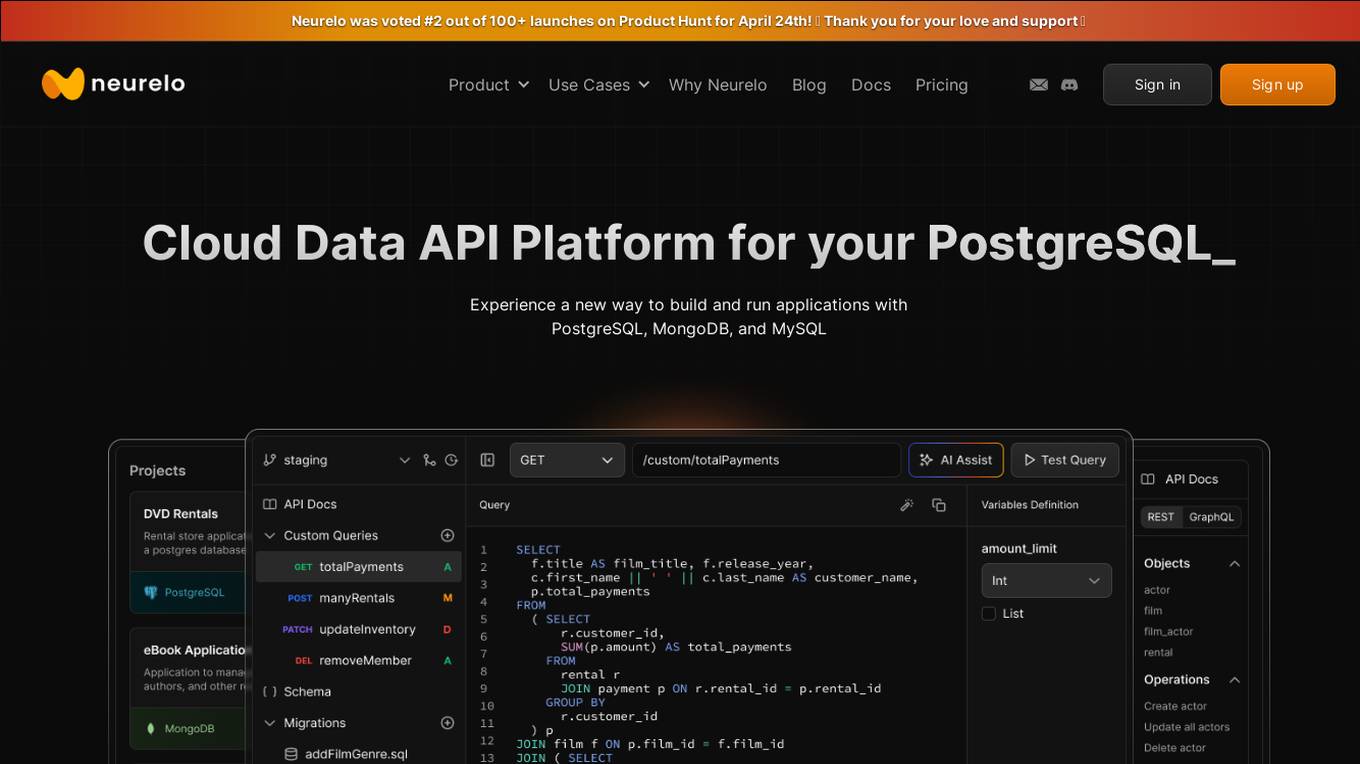Click the PostgreSQL elephant icon

(151, 592)
